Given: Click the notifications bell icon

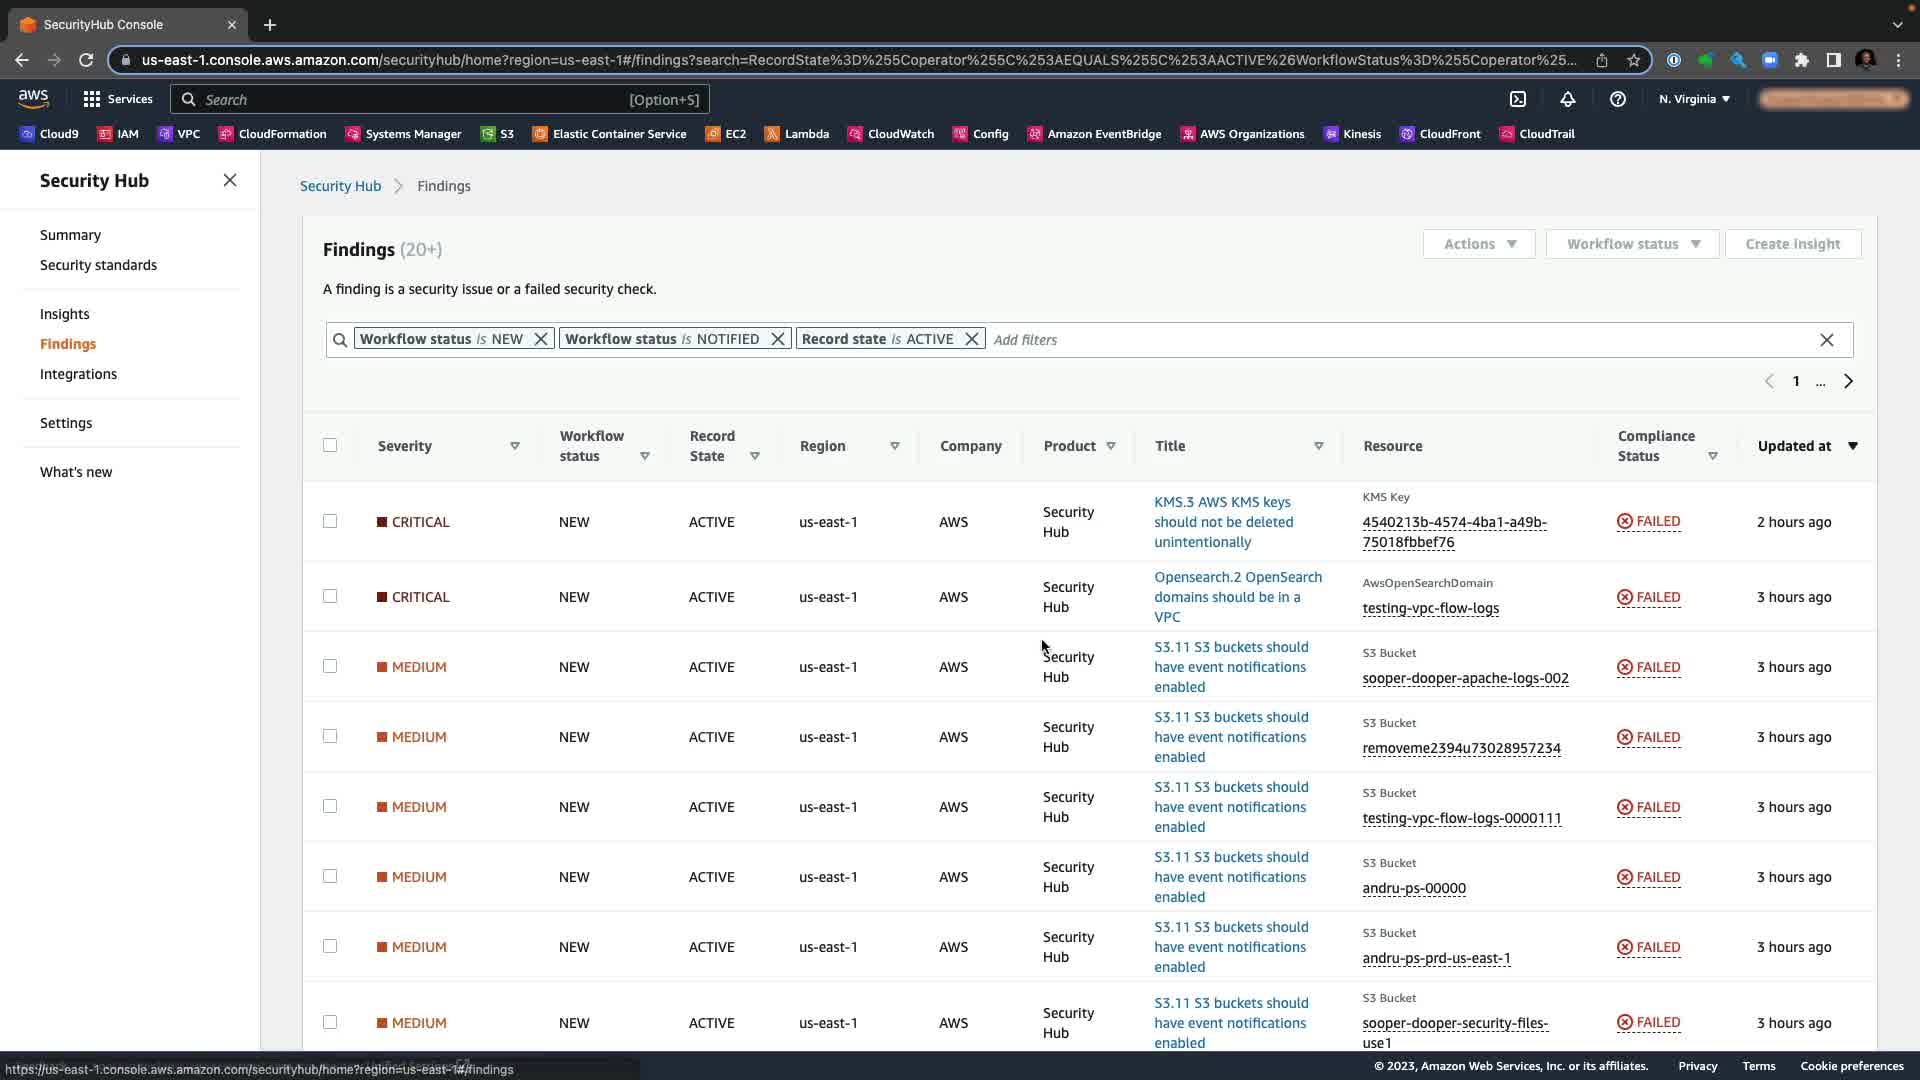Looking at the screenshot, I should tap(1567, 99).
